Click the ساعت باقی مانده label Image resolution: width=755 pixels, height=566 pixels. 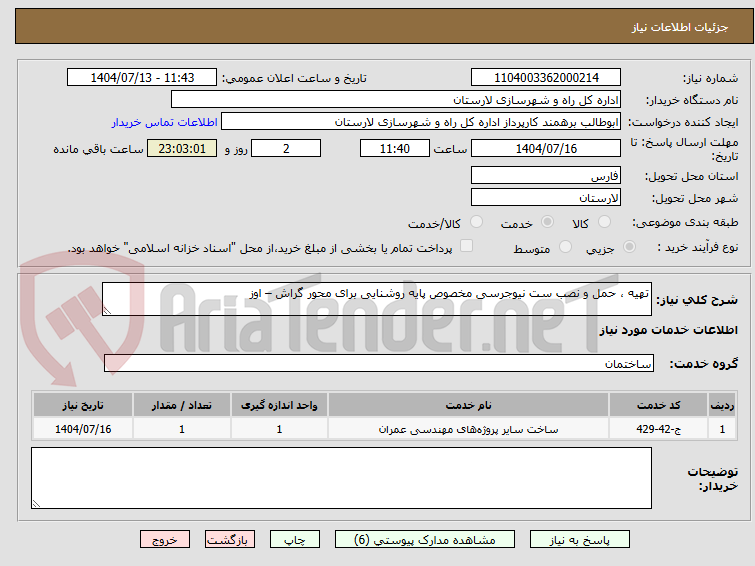pyautogui.click(x=98, y=149)
